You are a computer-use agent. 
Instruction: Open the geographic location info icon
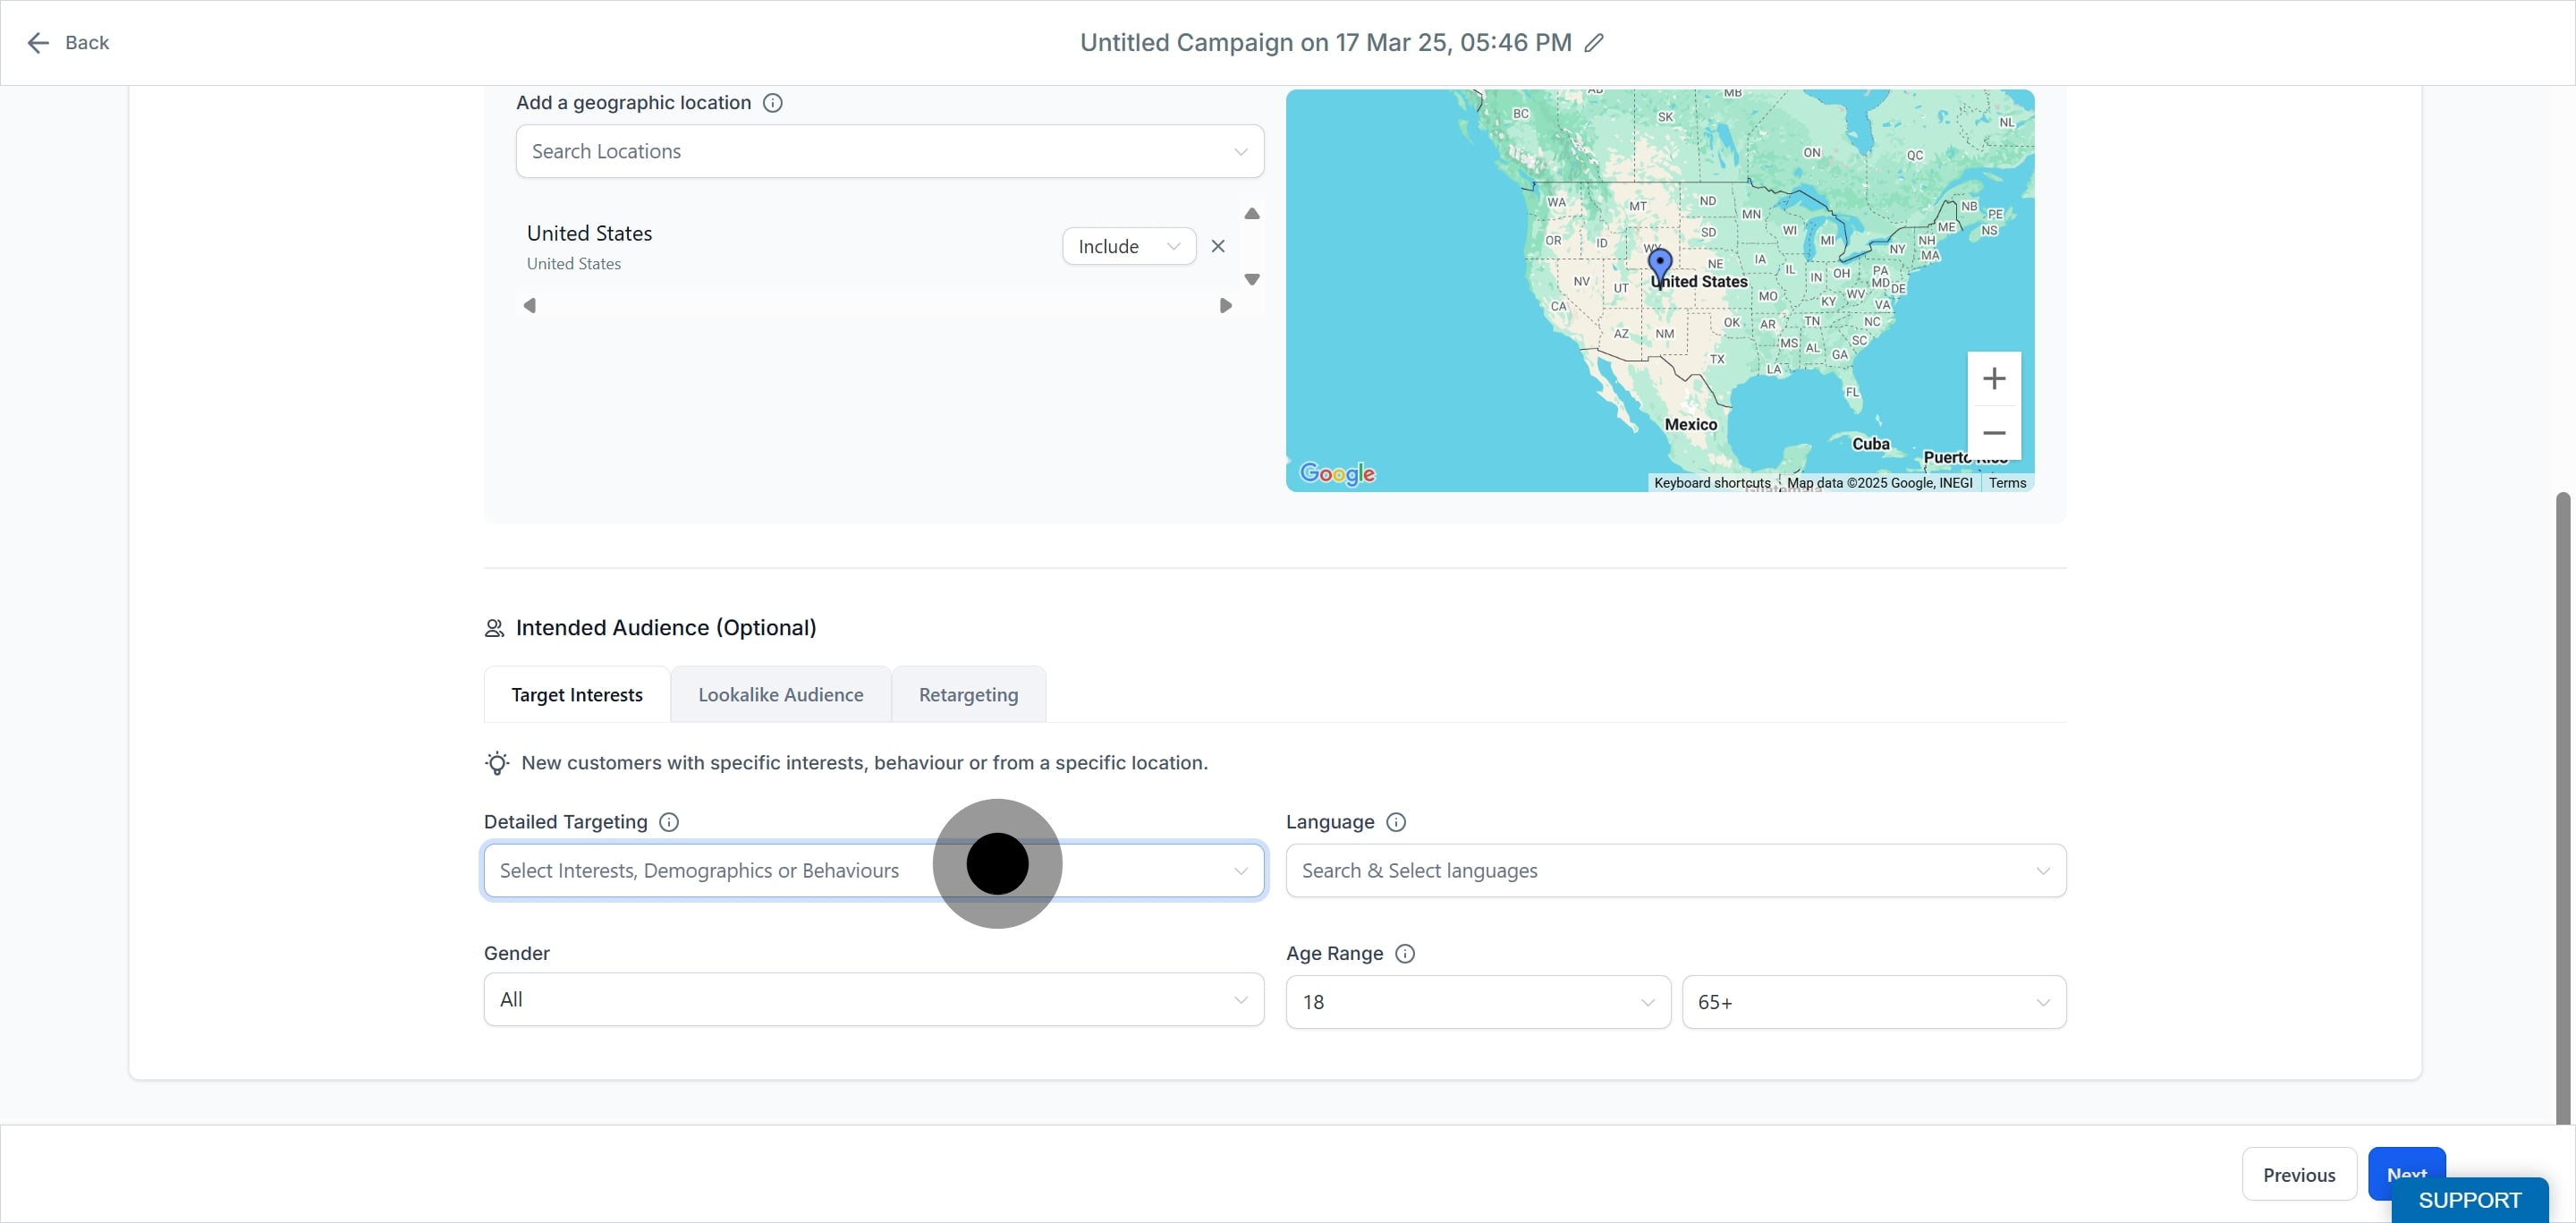[772, 103]
